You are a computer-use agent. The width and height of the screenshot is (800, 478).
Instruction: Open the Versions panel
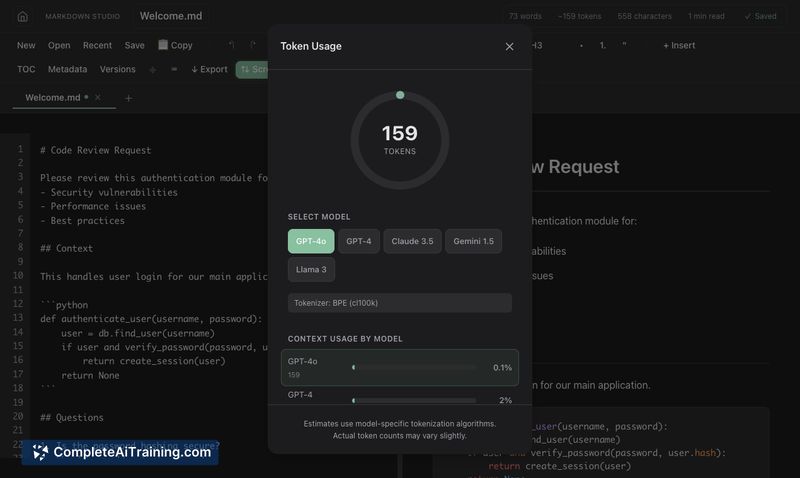[117, 69]
